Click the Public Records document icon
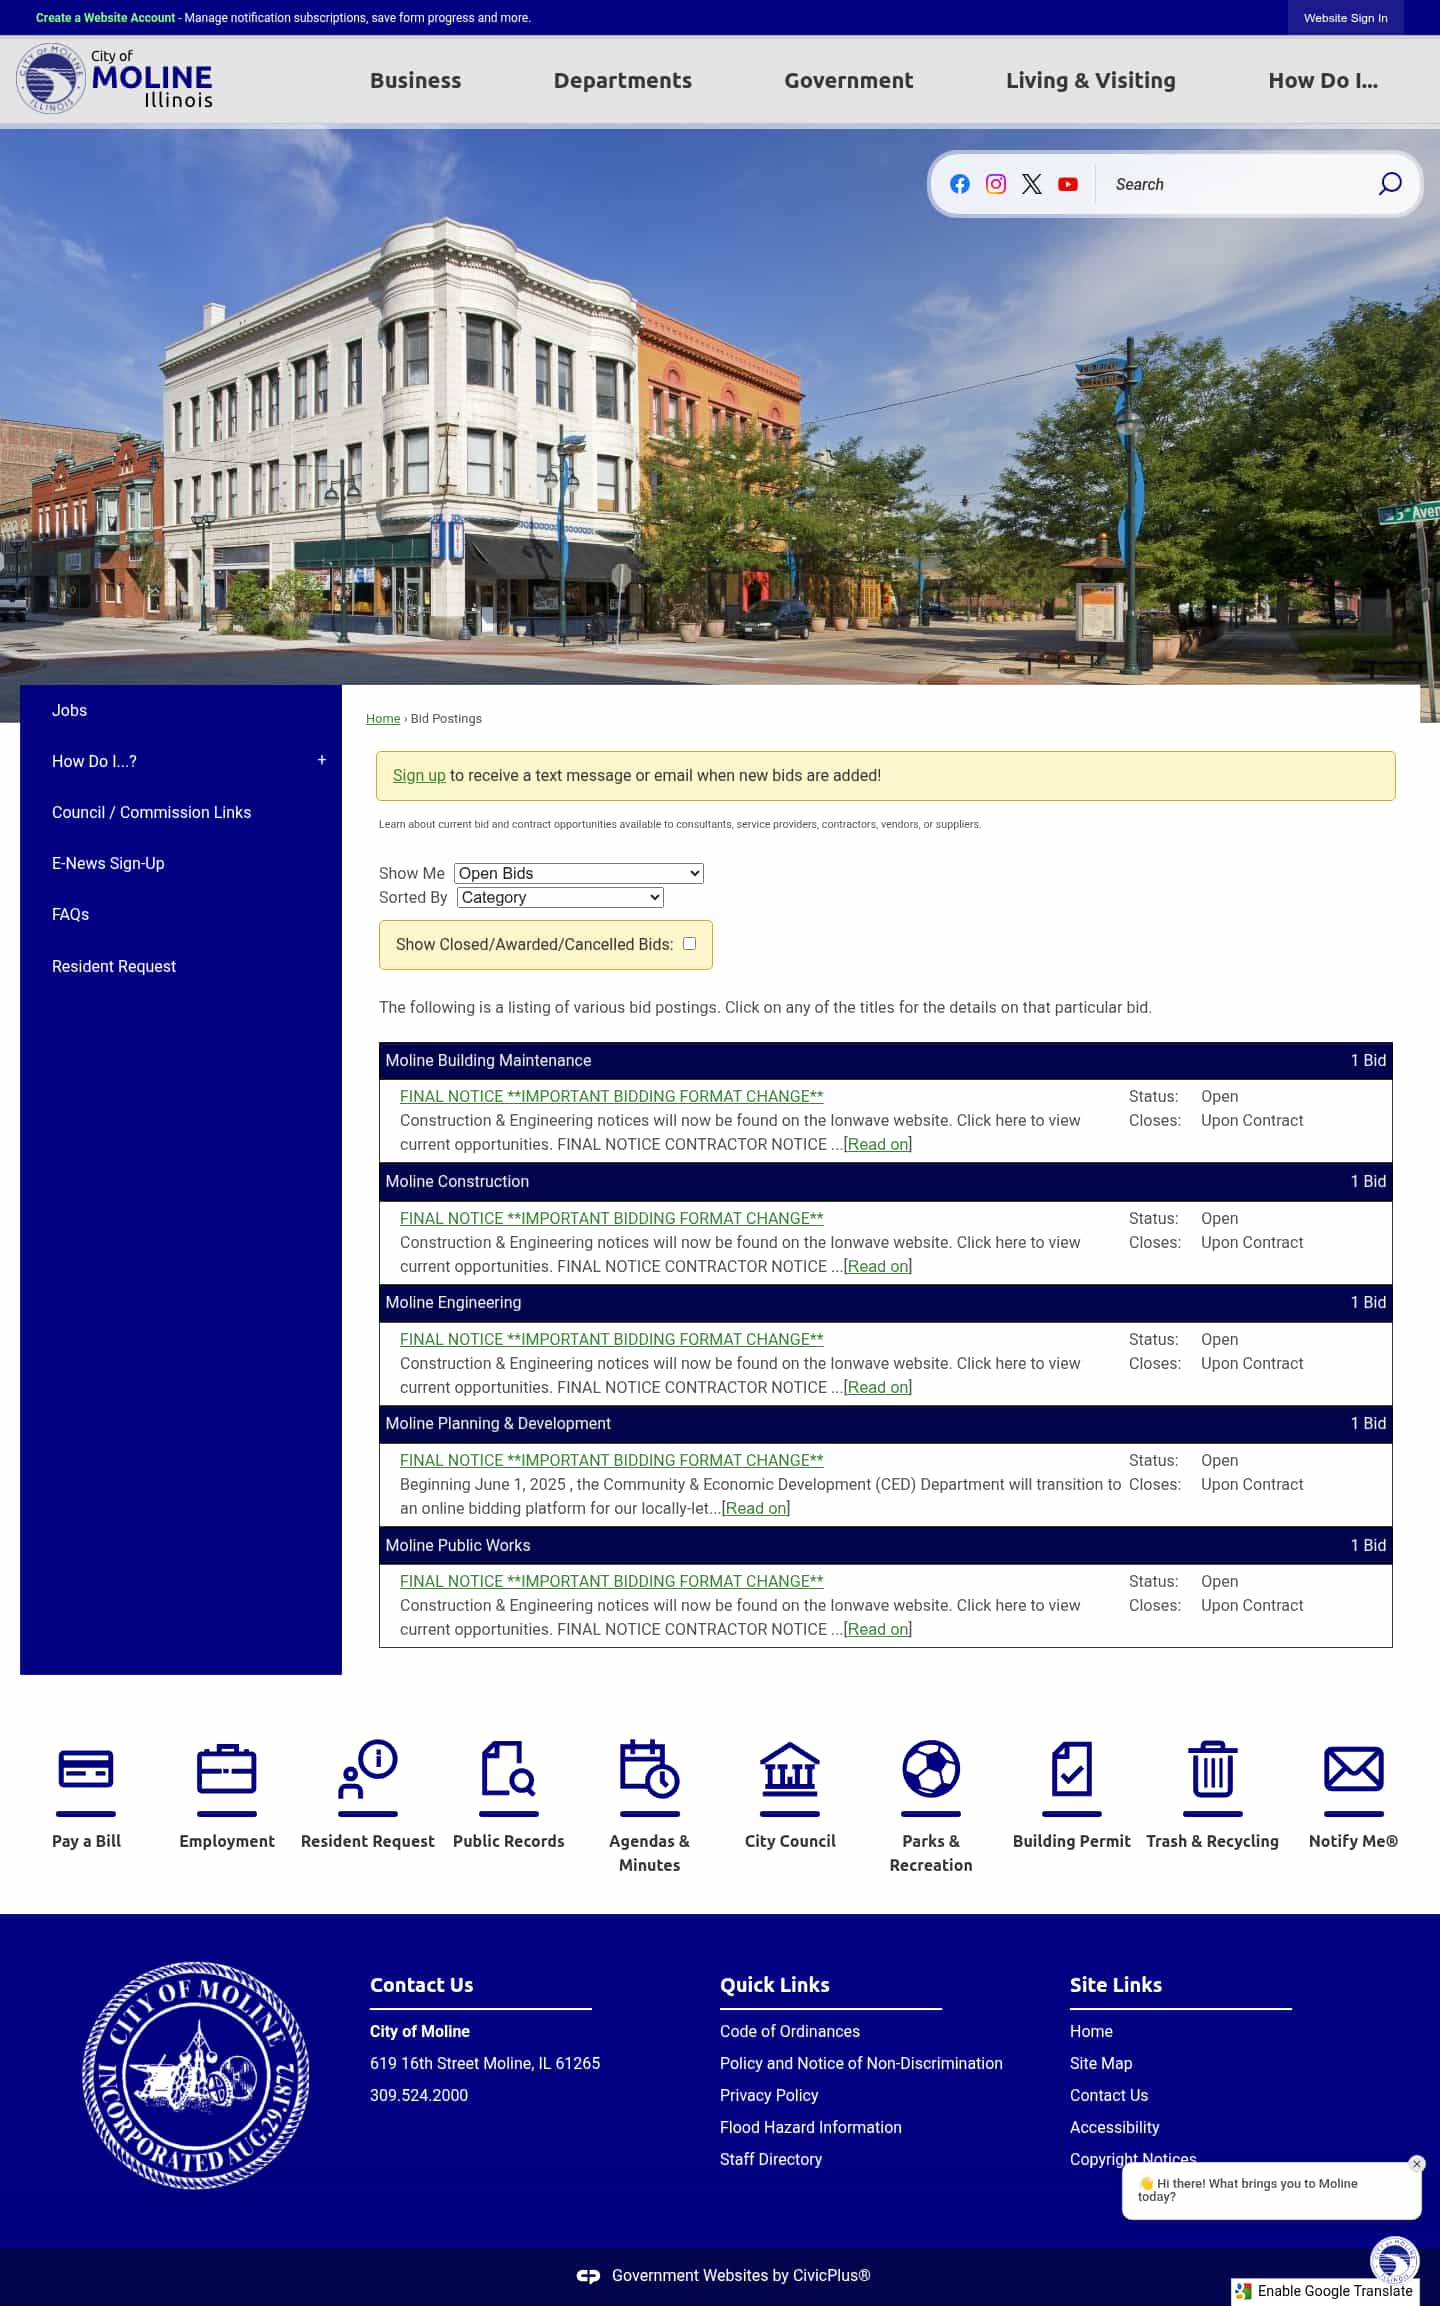Viewport: 1440px width, 2306px height. tap(509, 1769)
